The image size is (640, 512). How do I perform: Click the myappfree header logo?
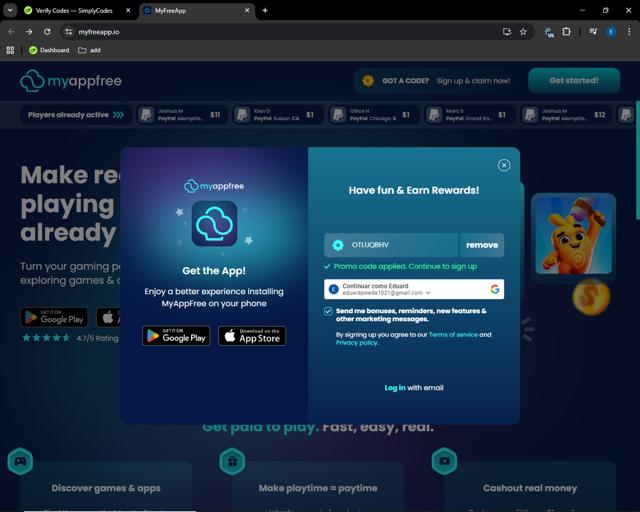click(x=71, y=81)
